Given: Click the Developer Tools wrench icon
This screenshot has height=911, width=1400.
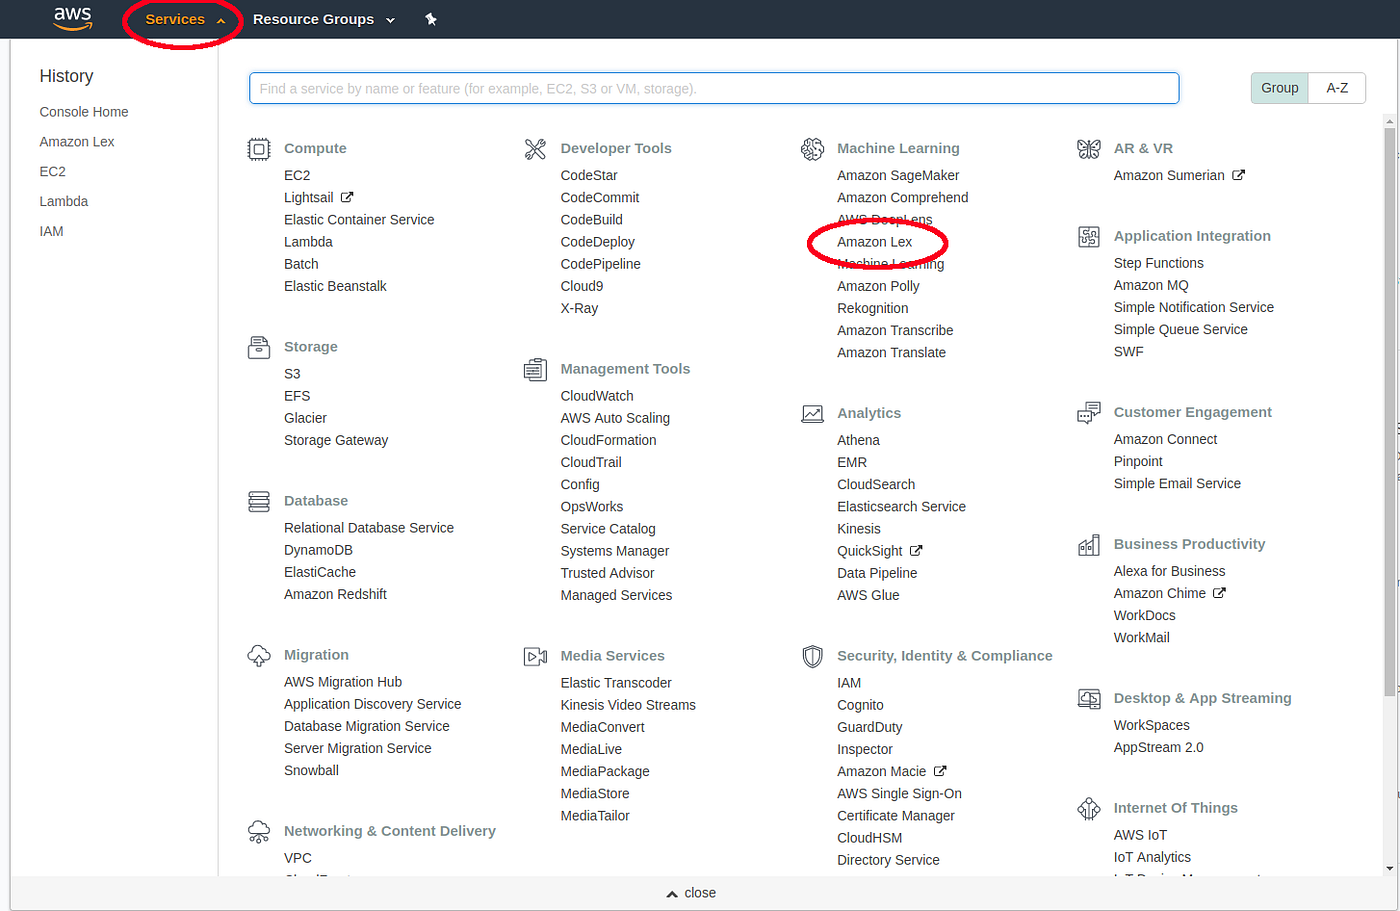Looking at the screenshot, I should (535, 149).
